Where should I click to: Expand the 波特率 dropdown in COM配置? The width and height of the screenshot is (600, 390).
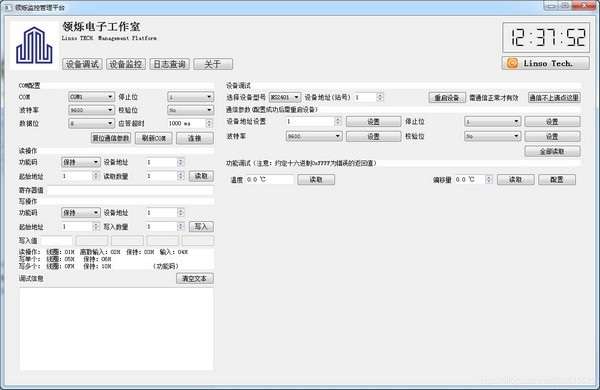pyautogui.click(x=91, y=110)
